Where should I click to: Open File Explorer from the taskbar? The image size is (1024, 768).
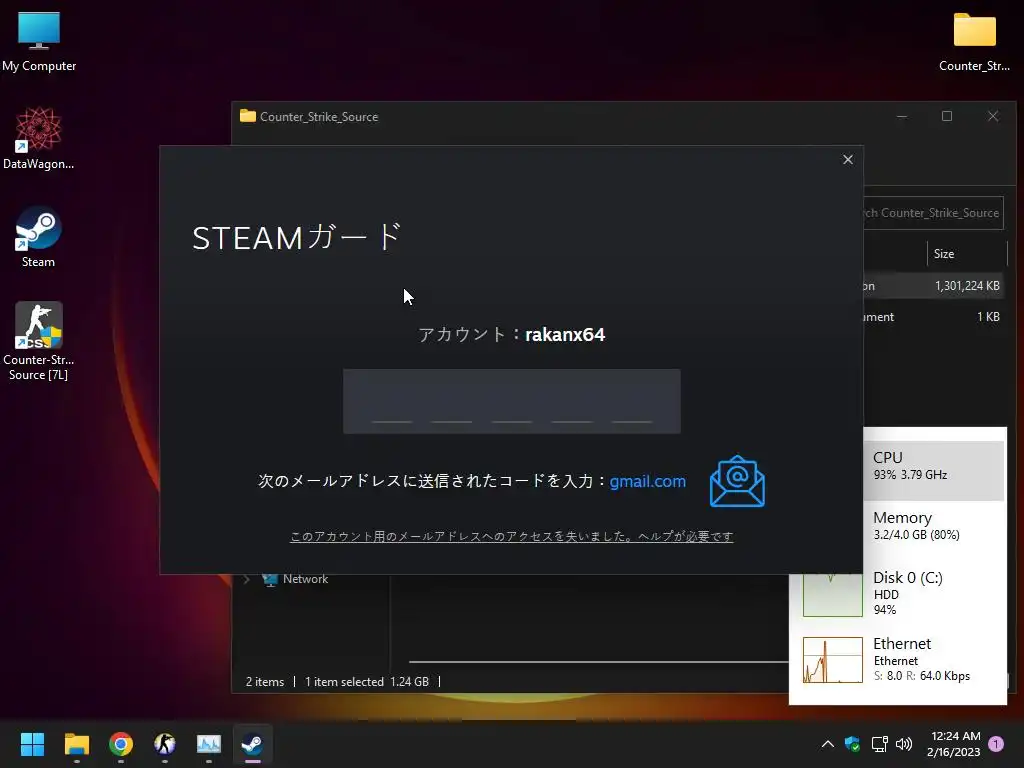(x=76, y=744)
